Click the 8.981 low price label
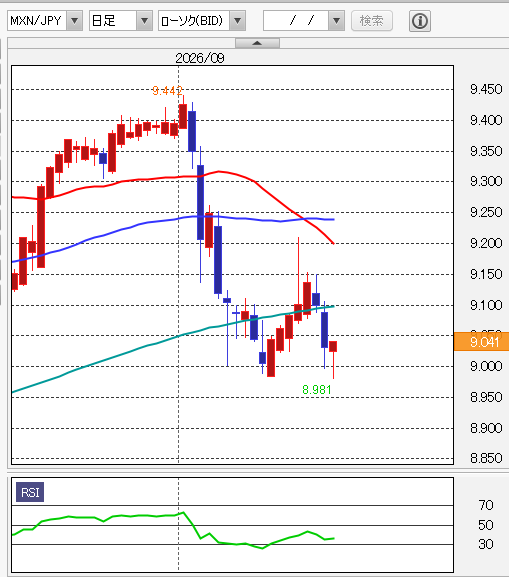 pyautogui.click(x=317, y=389)
